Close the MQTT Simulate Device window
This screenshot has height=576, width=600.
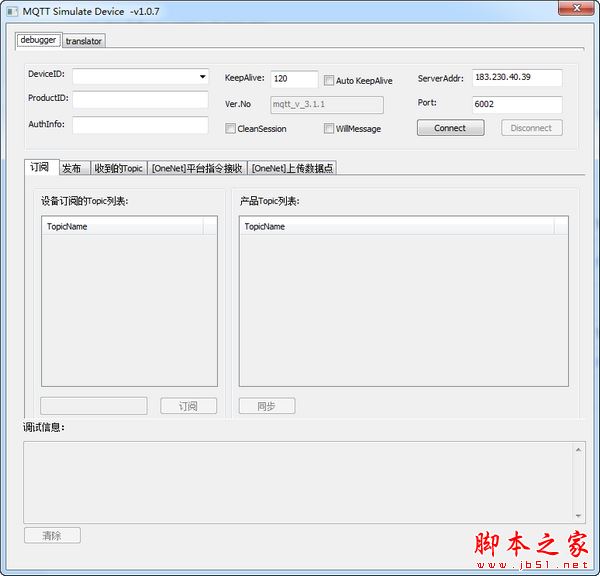pos(577,8)
